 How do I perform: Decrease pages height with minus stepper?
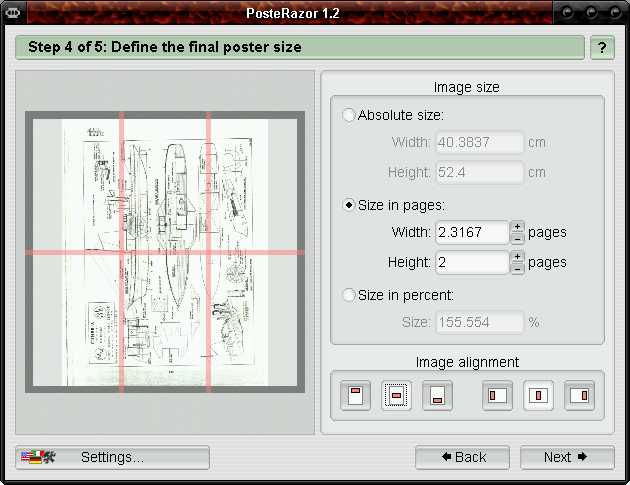click(517, 268)
